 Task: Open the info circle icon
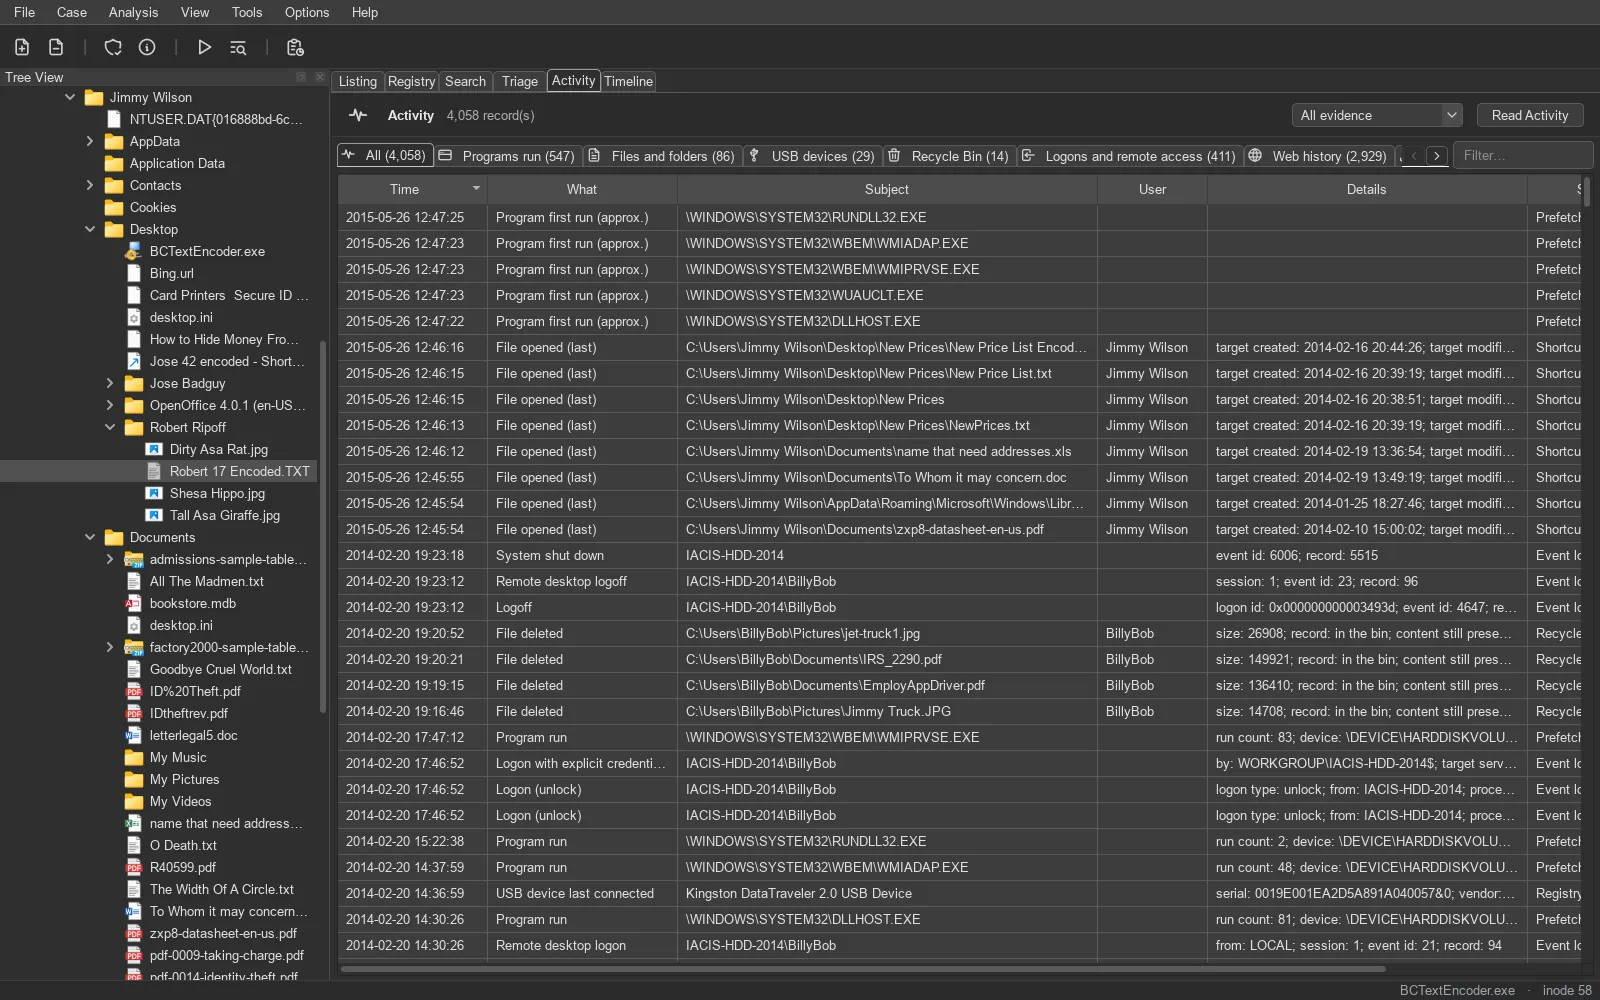coord(147,47)
